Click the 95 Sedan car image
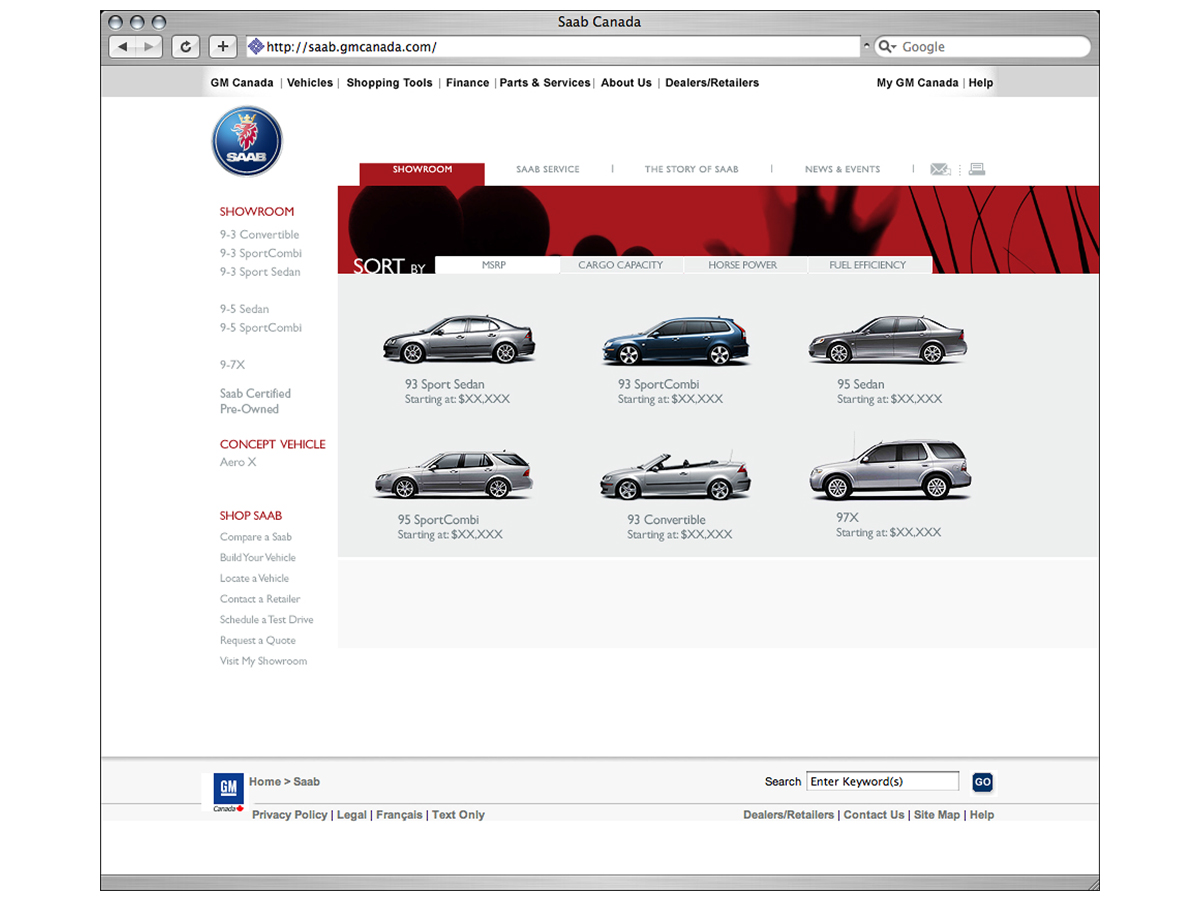Image resolution: width=1200 pixels, height=900 pixels. [888, 339]
